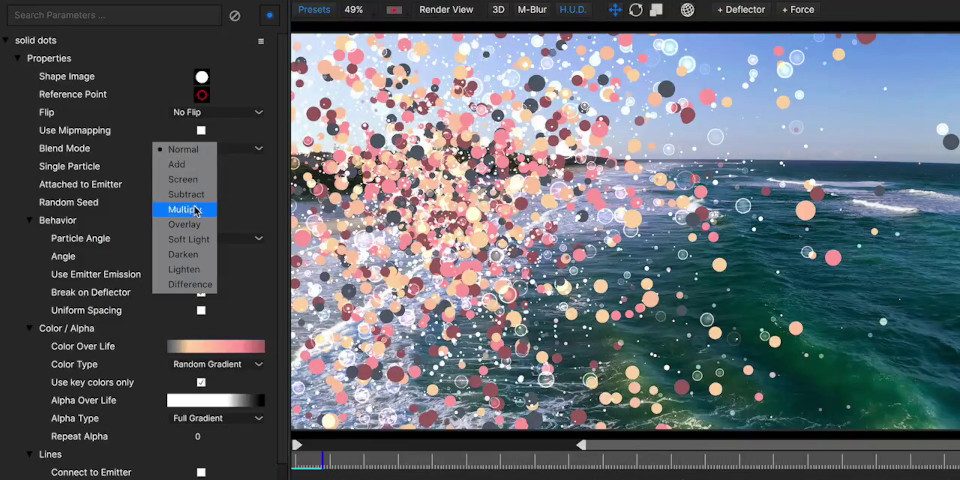Toggle the Uniform Spacing checkbox
The height and width of the screenshot is (480, 960).
tap(201, 310)
